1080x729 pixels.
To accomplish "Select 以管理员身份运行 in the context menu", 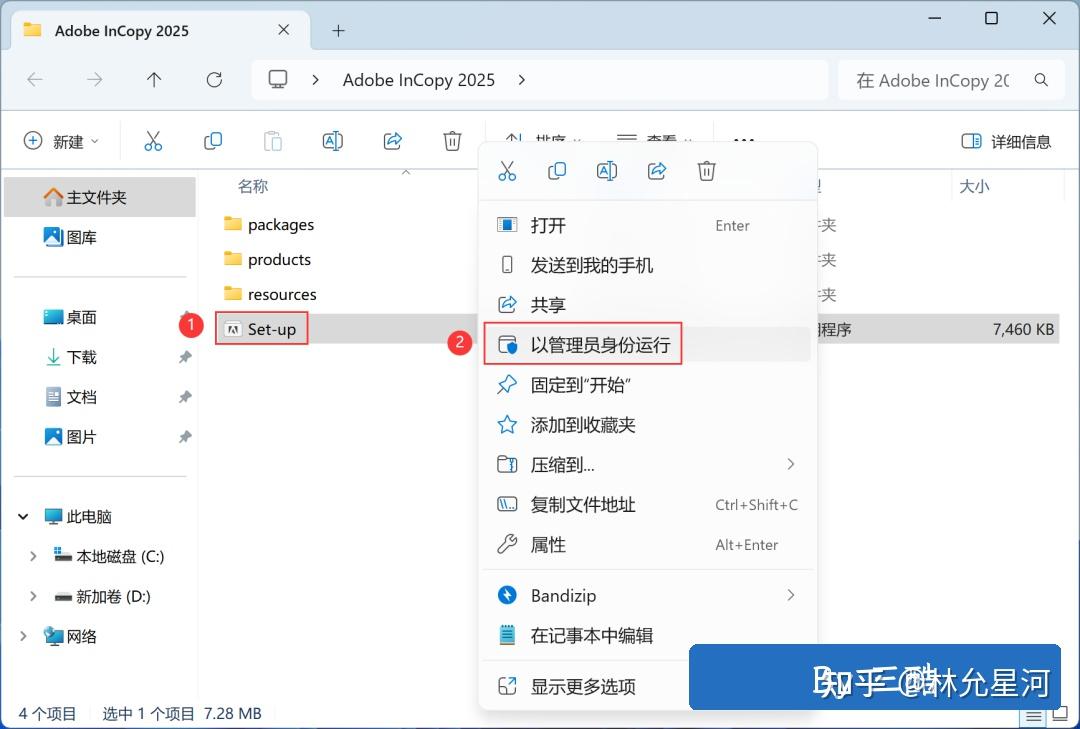I will click(585, 343).
